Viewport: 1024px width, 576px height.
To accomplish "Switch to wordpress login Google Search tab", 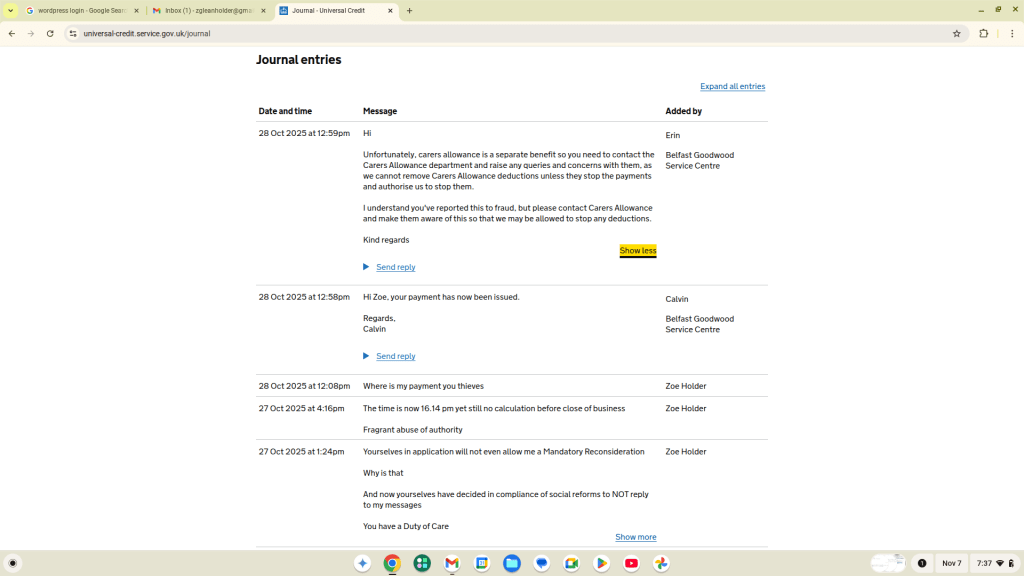I will tap(80, 11).
